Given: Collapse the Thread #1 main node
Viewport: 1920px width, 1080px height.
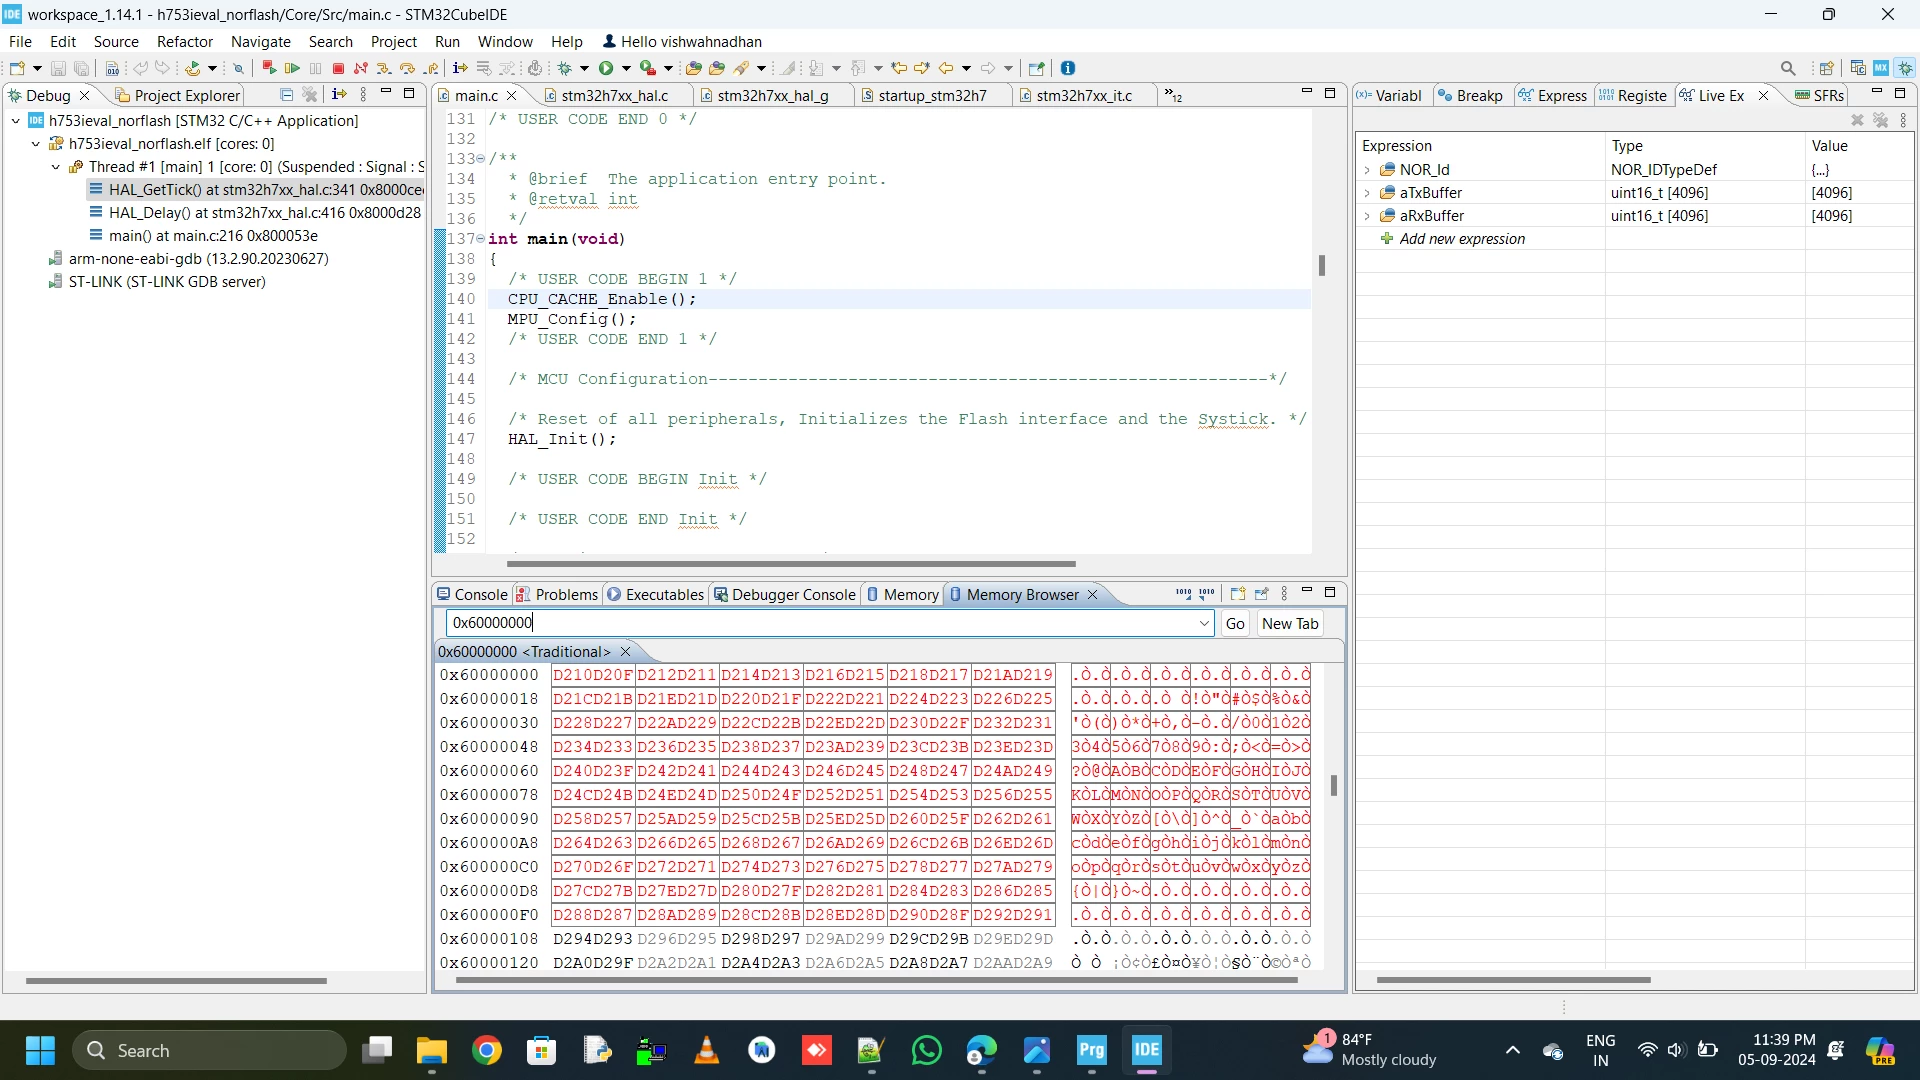Looking at the screenshot, I should point(56,167).
